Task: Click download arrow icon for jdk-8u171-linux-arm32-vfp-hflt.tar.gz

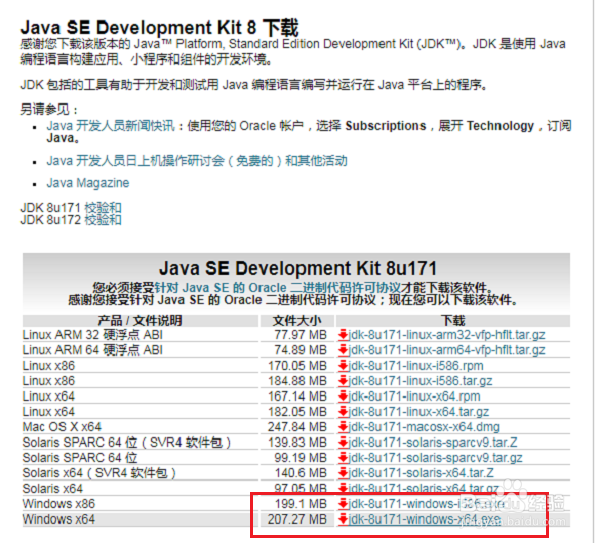Action: tap(343, 335)
